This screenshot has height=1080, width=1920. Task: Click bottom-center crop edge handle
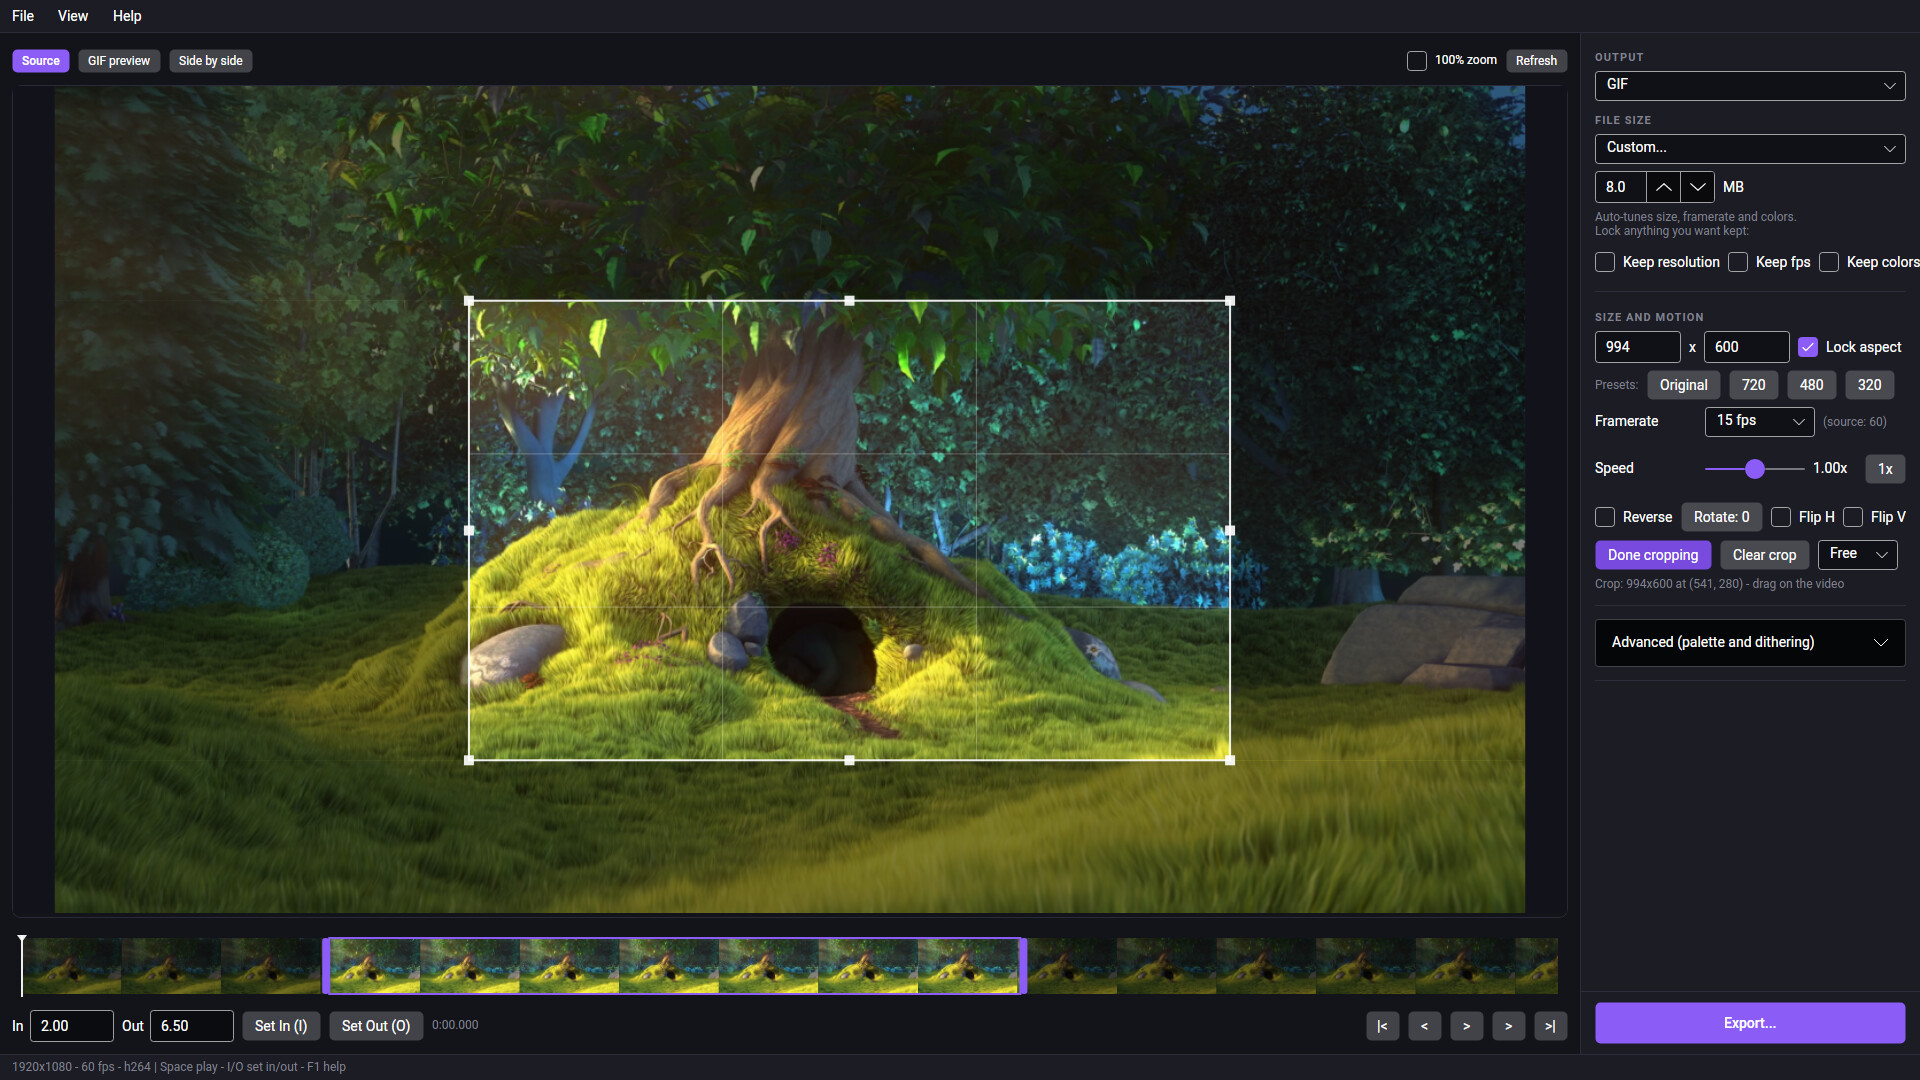coord(849,760)
